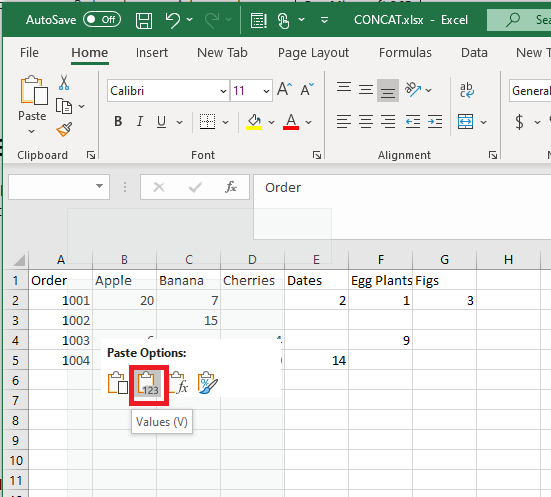This screenshot has width=551, height=497.
Task: Click the Orientation angled text icon
Action: 413,89
